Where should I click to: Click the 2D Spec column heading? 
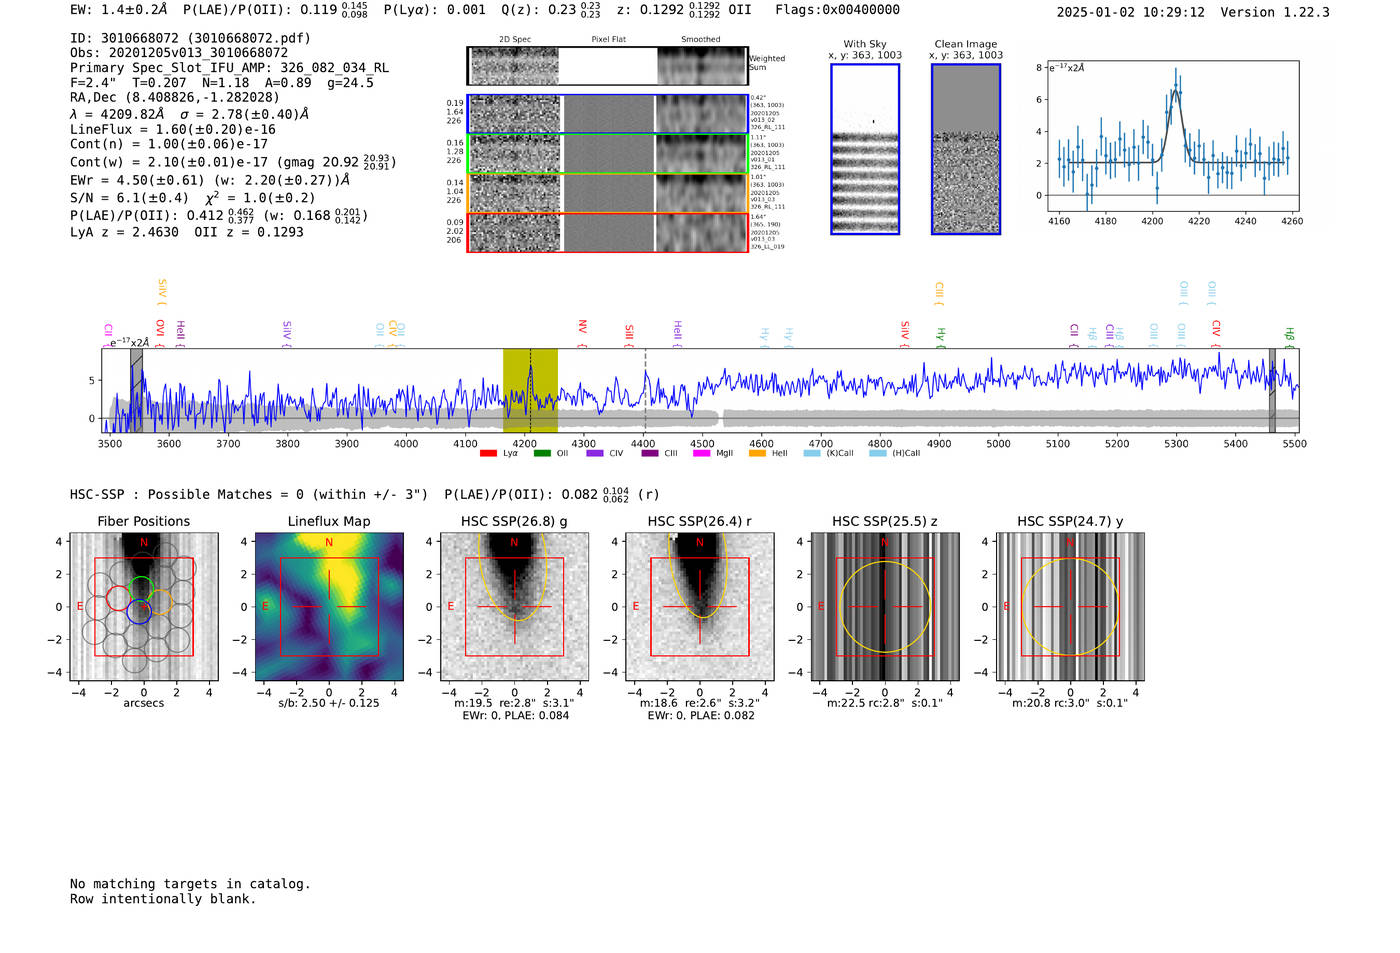515,40
